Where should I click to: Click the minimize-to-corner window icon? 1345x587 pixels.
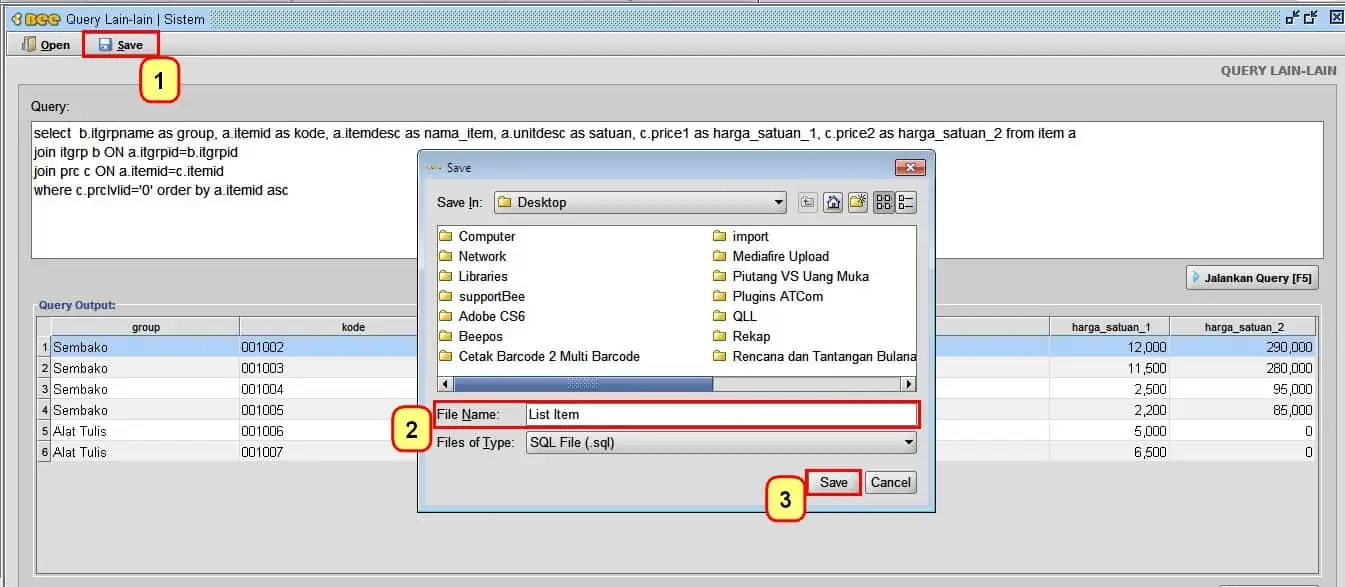1293,17
